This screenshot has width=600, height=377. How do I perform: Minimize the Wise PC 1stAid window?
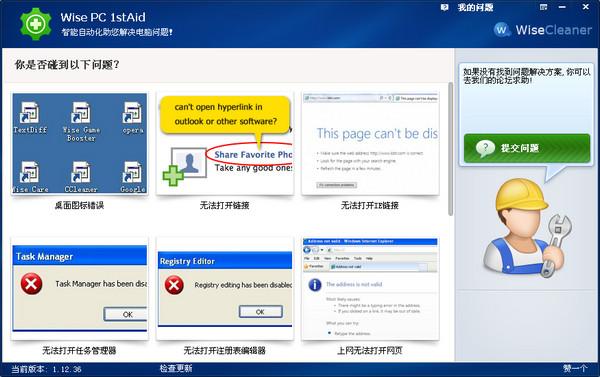562,7
